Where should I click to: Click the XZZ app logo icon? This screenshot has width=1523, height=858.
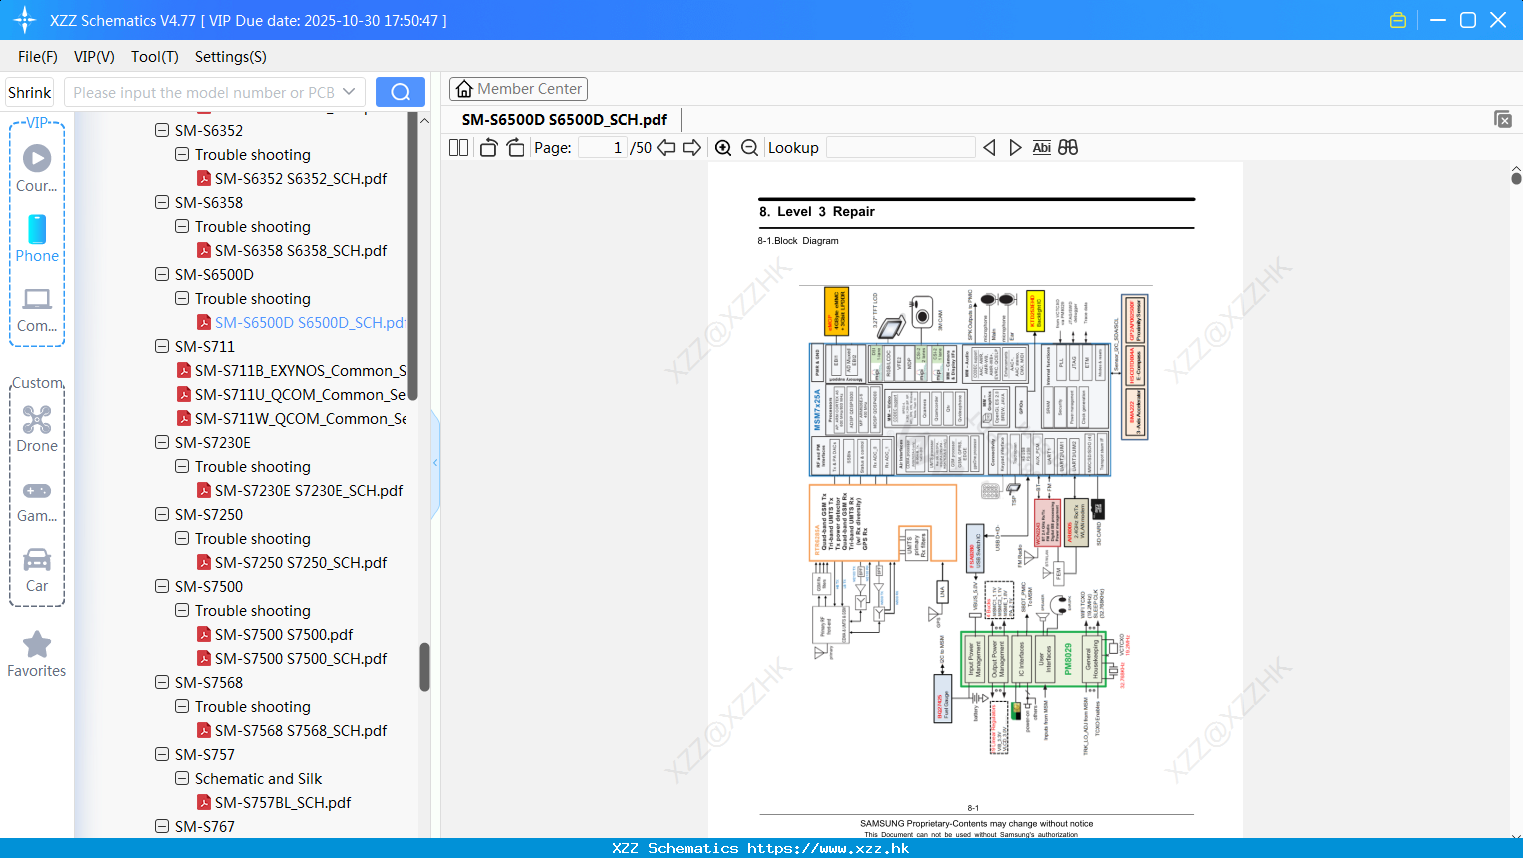pyautogui.click(x=24, y=20)
